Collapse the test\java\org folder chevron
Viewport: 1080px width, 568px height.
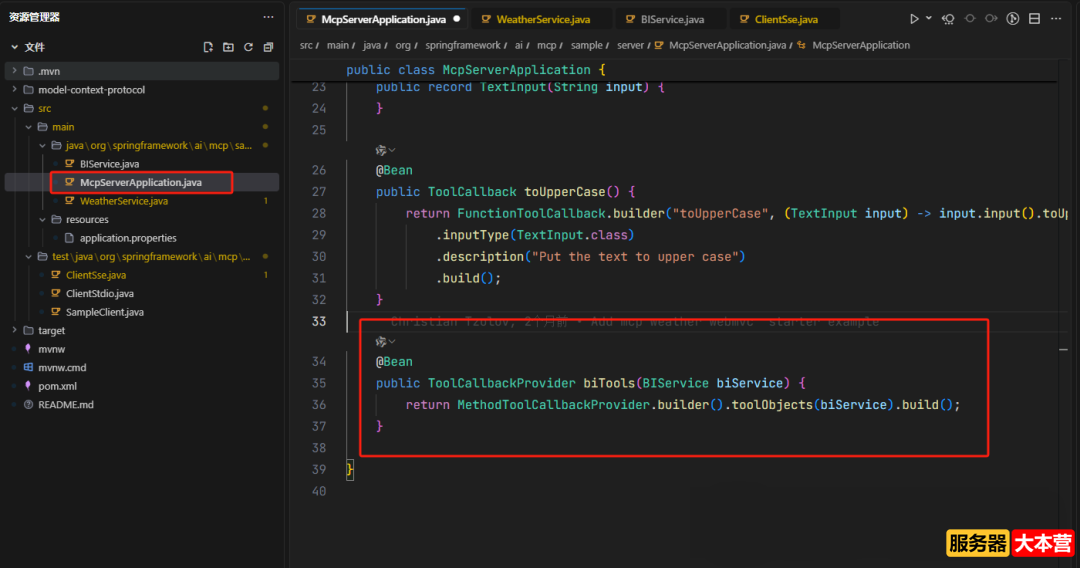[28, 257]
